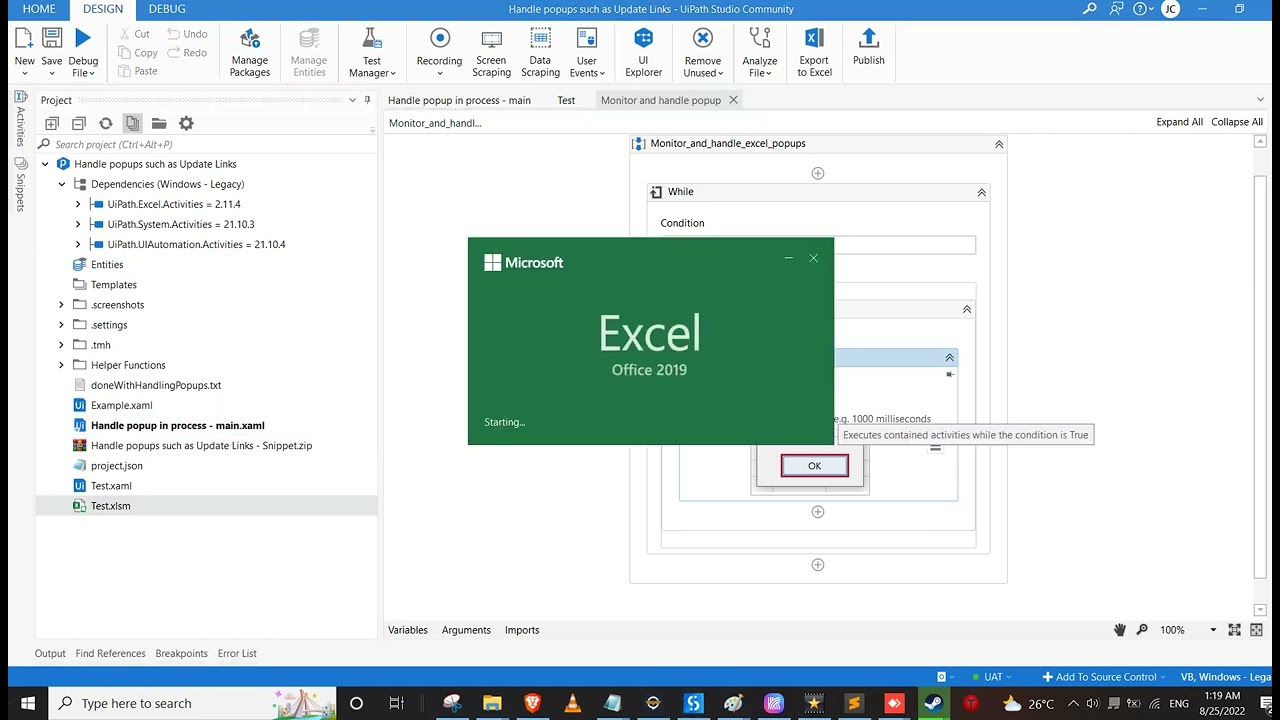
Task: Open the Variables panel
Action: point(407,630)
